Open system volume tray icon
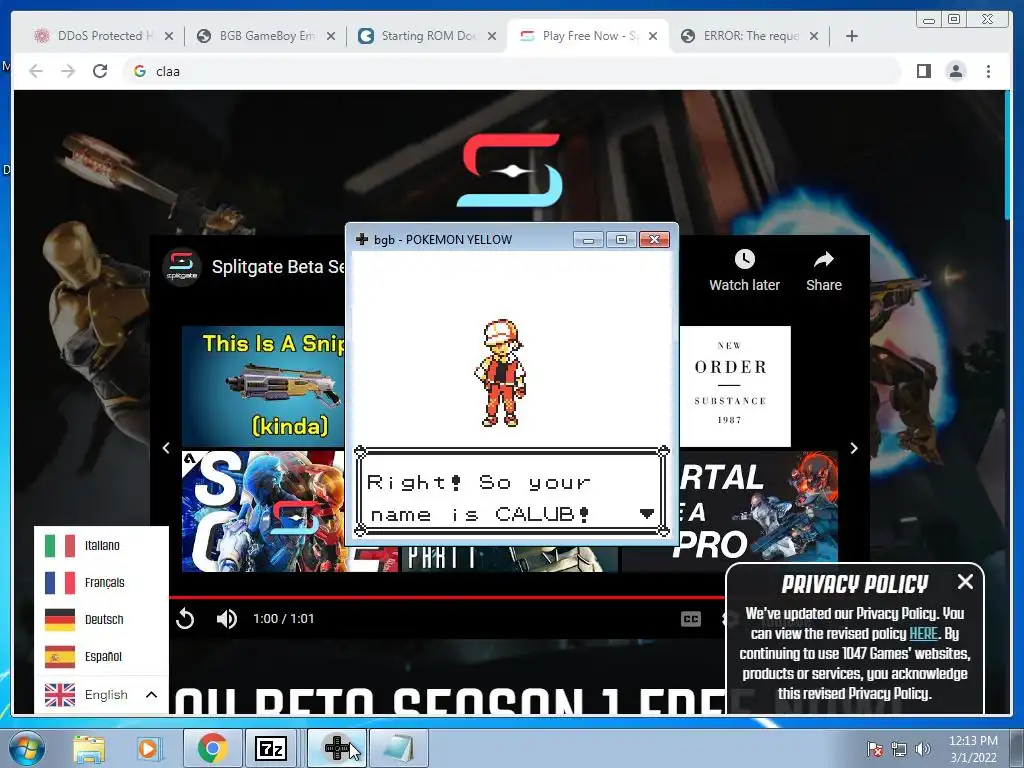This screenshot has width=1024, height=768. [923, 749]
